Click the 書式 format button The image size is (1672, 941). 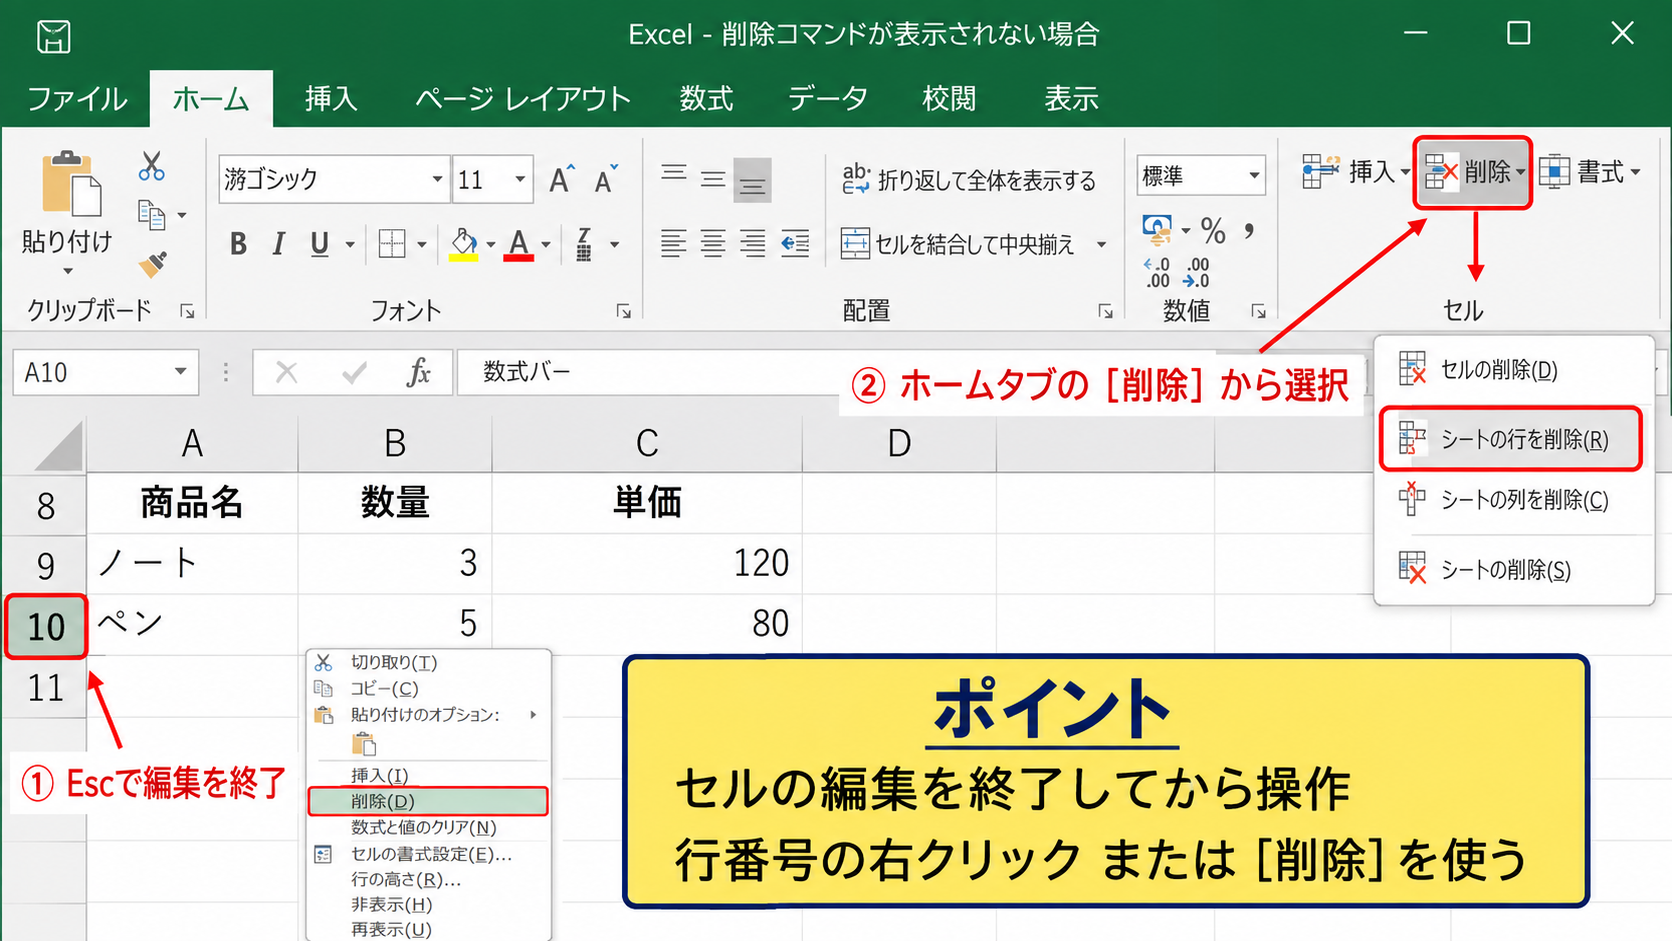click(1589, 172)
